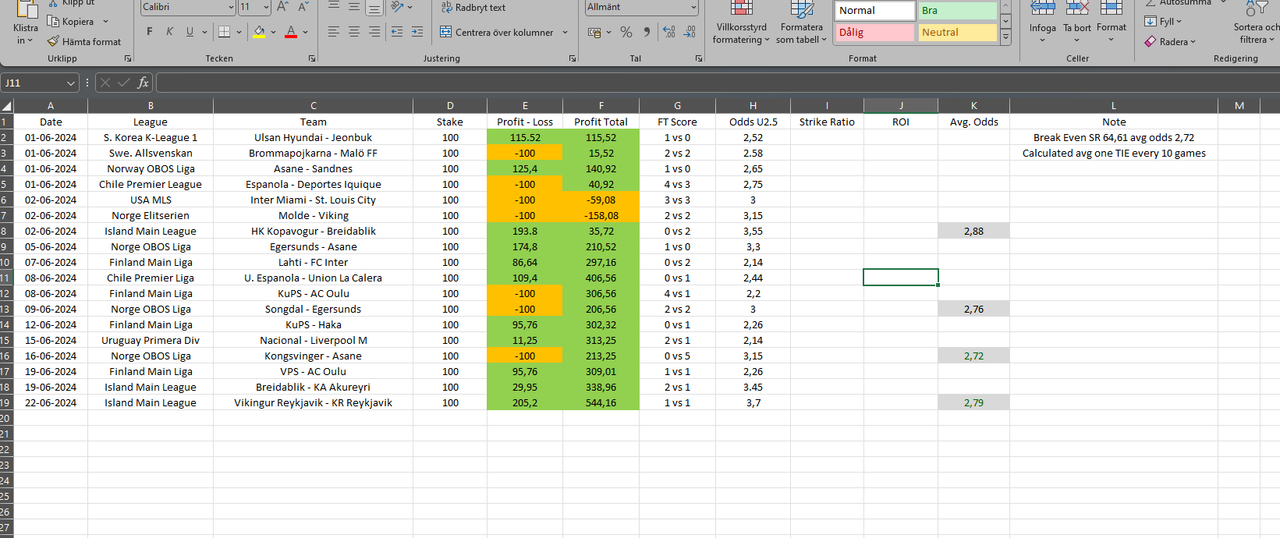Select Hämta format painter
The image size is (1280, 538).
coord(84,42)
